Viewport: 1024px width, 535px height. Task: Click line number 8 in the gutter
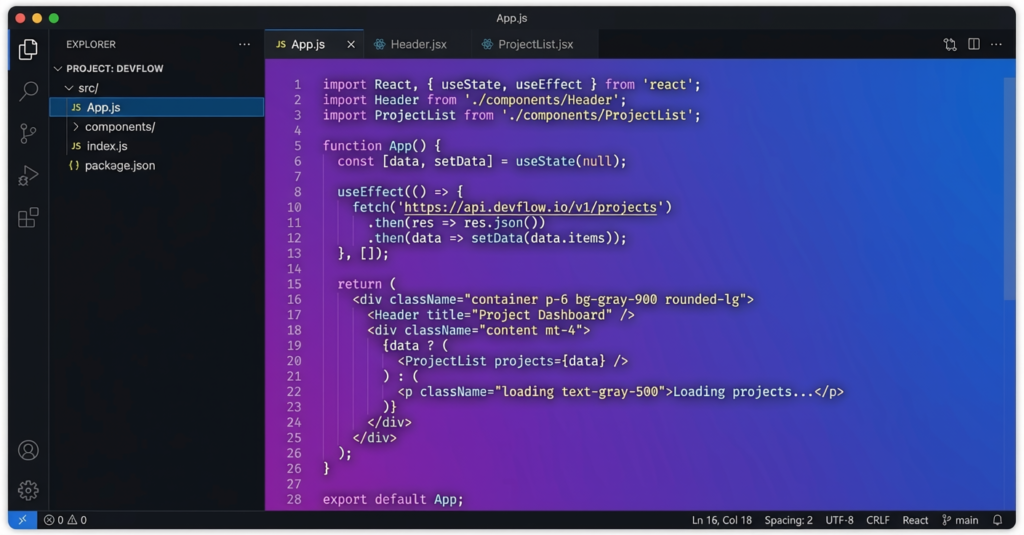click(297, 191)
